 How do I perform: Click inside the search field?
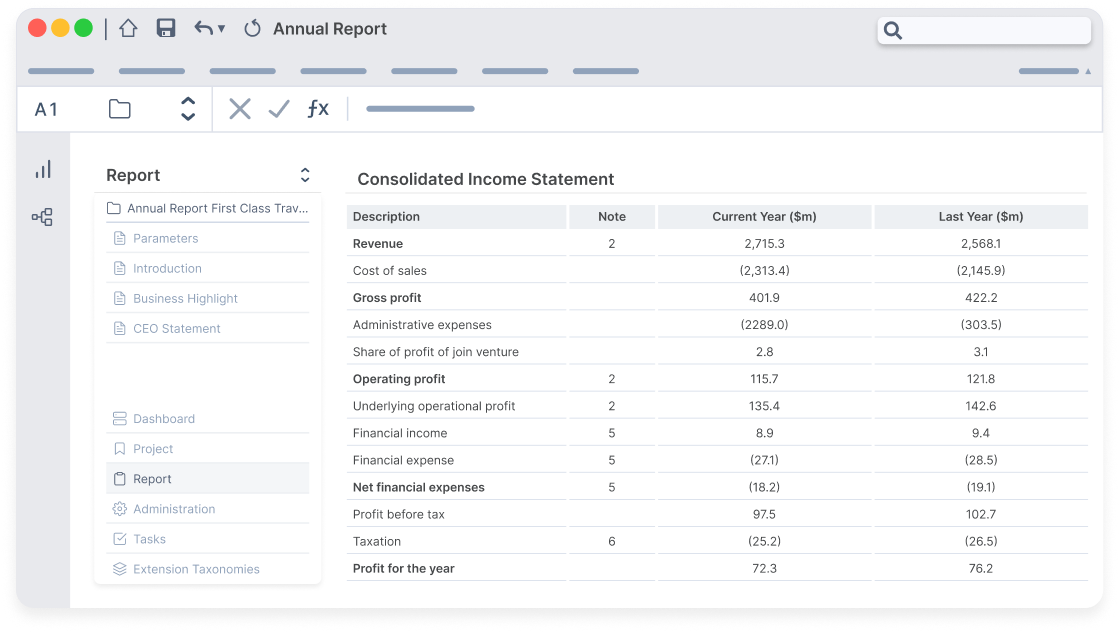point(985,31)
